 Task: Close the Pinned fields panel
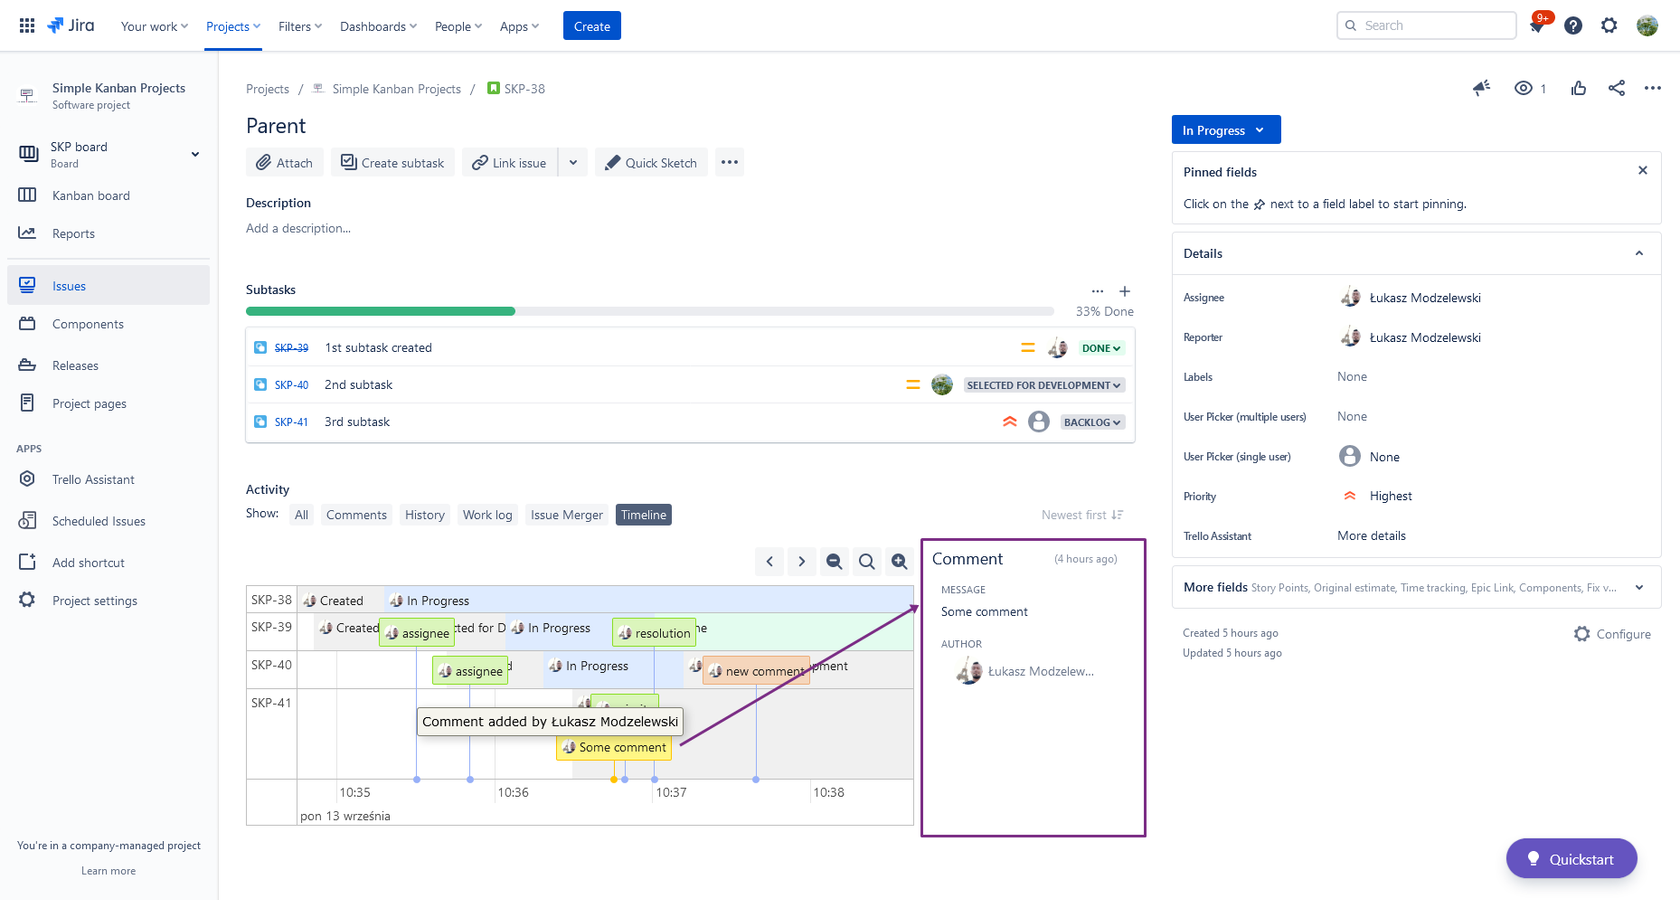coord(1642,171)
